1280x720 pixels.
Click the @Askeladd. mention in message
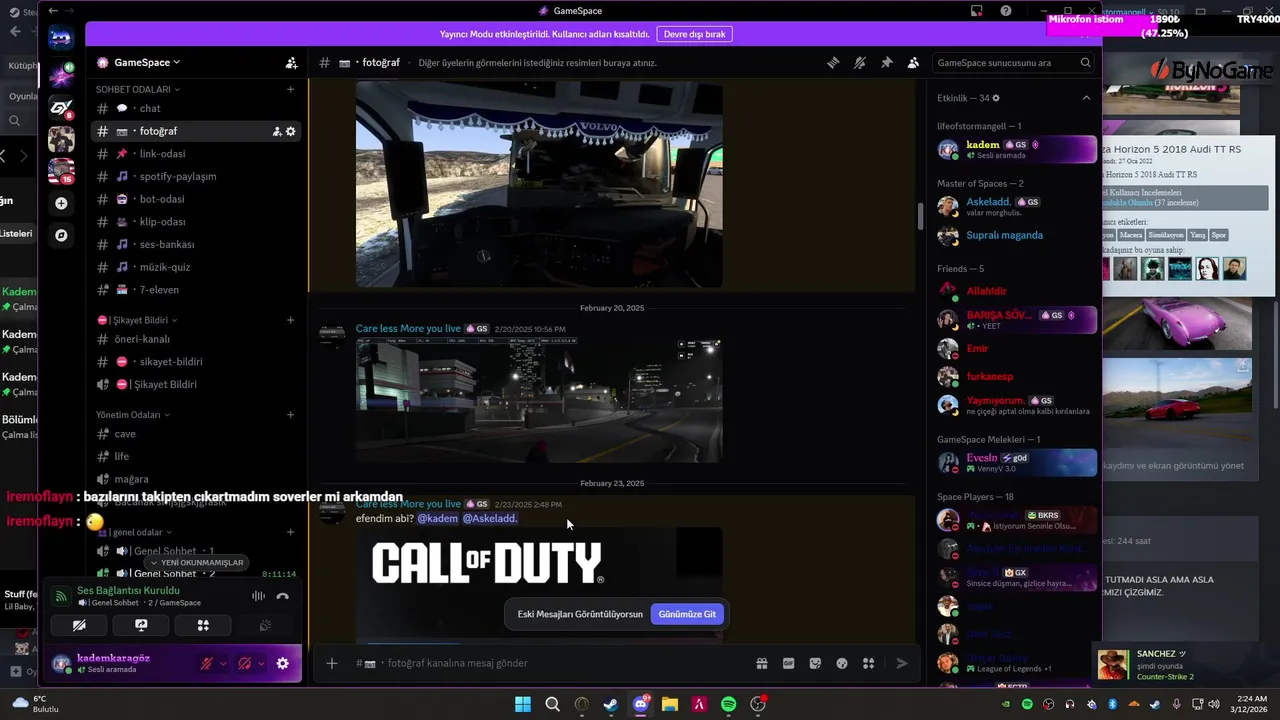coord(490,519)
